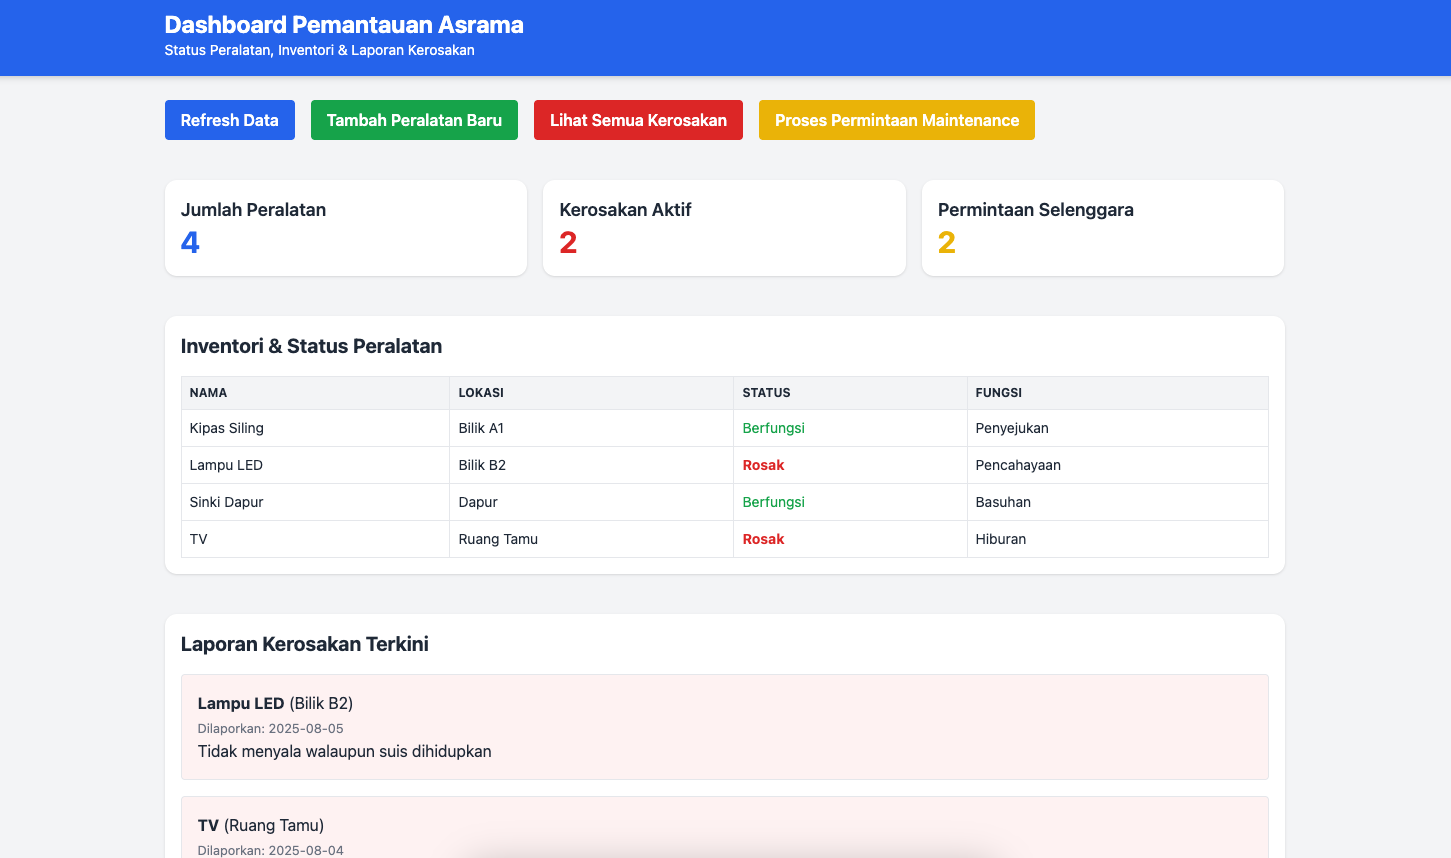Click the Tidak menyala walaupun suis description
The height and width of the screenshot is (858, 1451).
click(x=344, y=752)
